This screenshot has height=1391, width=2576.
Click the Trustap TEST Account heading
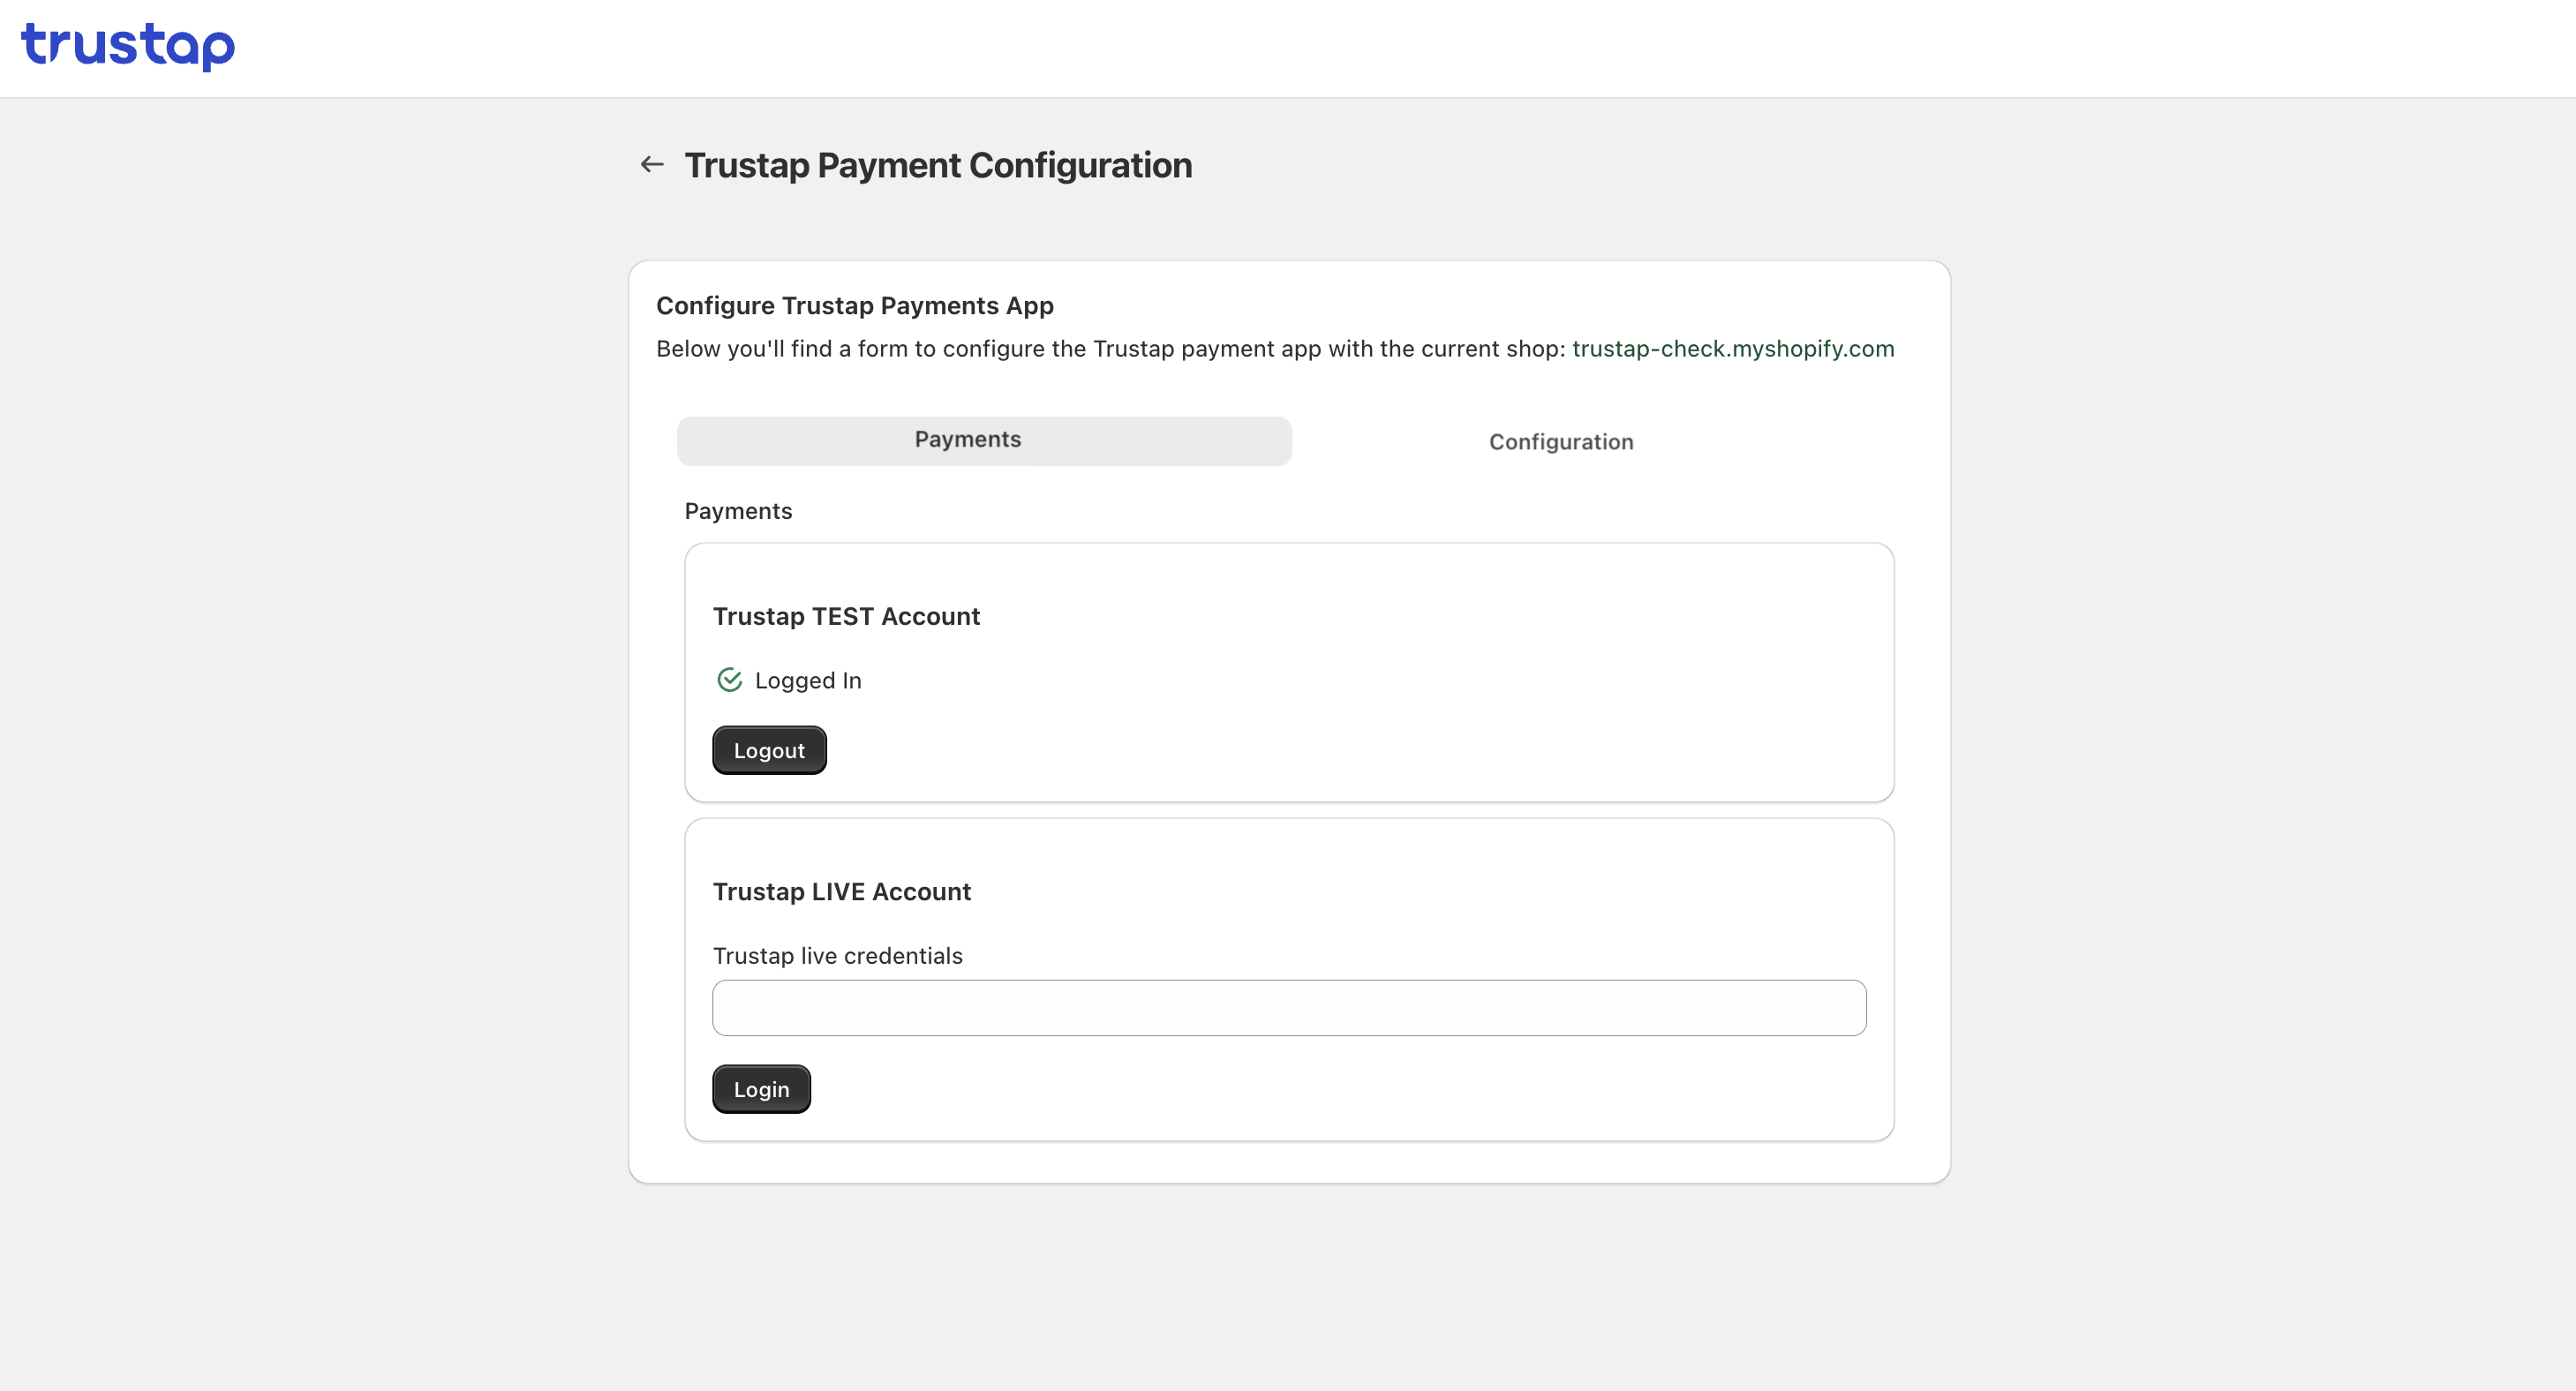tap(846, 616)
